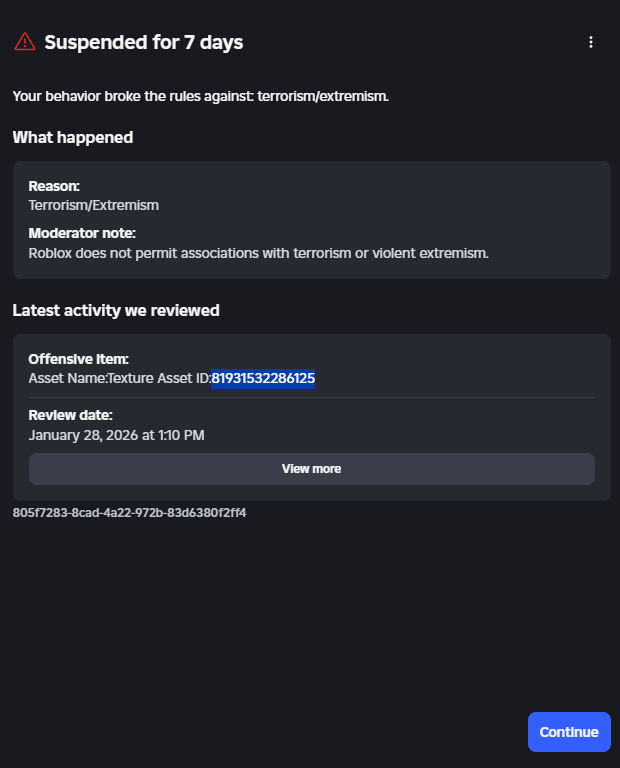Click the January 28, 2026 review date
This screenshot has width=620, height=768.
(117, 435)
